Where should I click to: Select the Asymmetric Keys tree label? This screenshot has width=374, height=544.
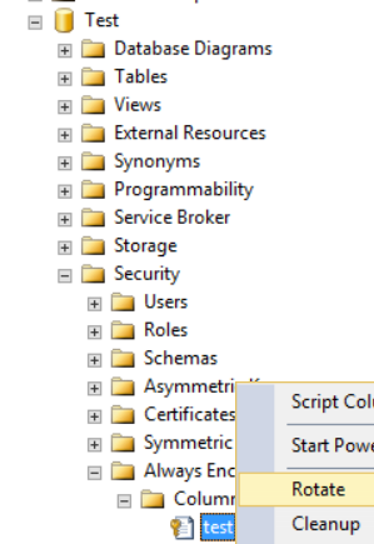(x=190, y=387)
